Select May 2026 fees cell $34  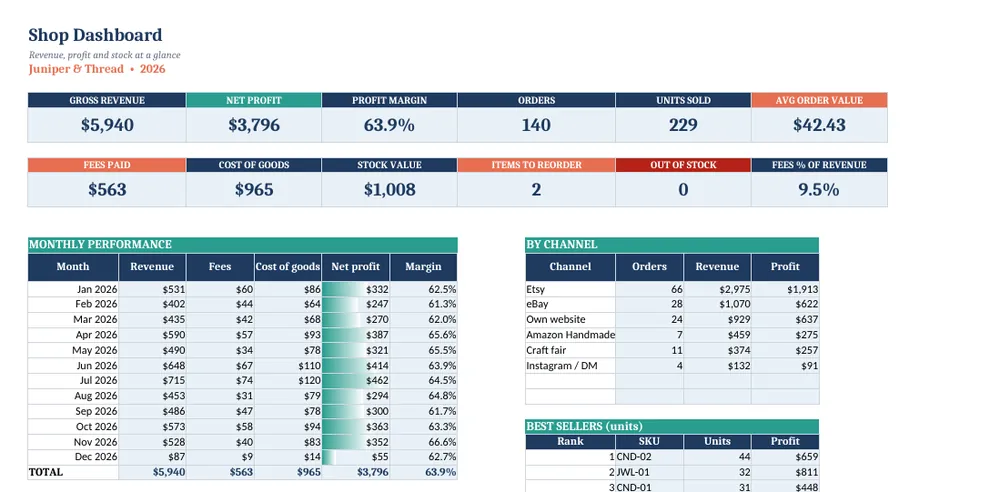pyautogui.click(x=220, y=350)
